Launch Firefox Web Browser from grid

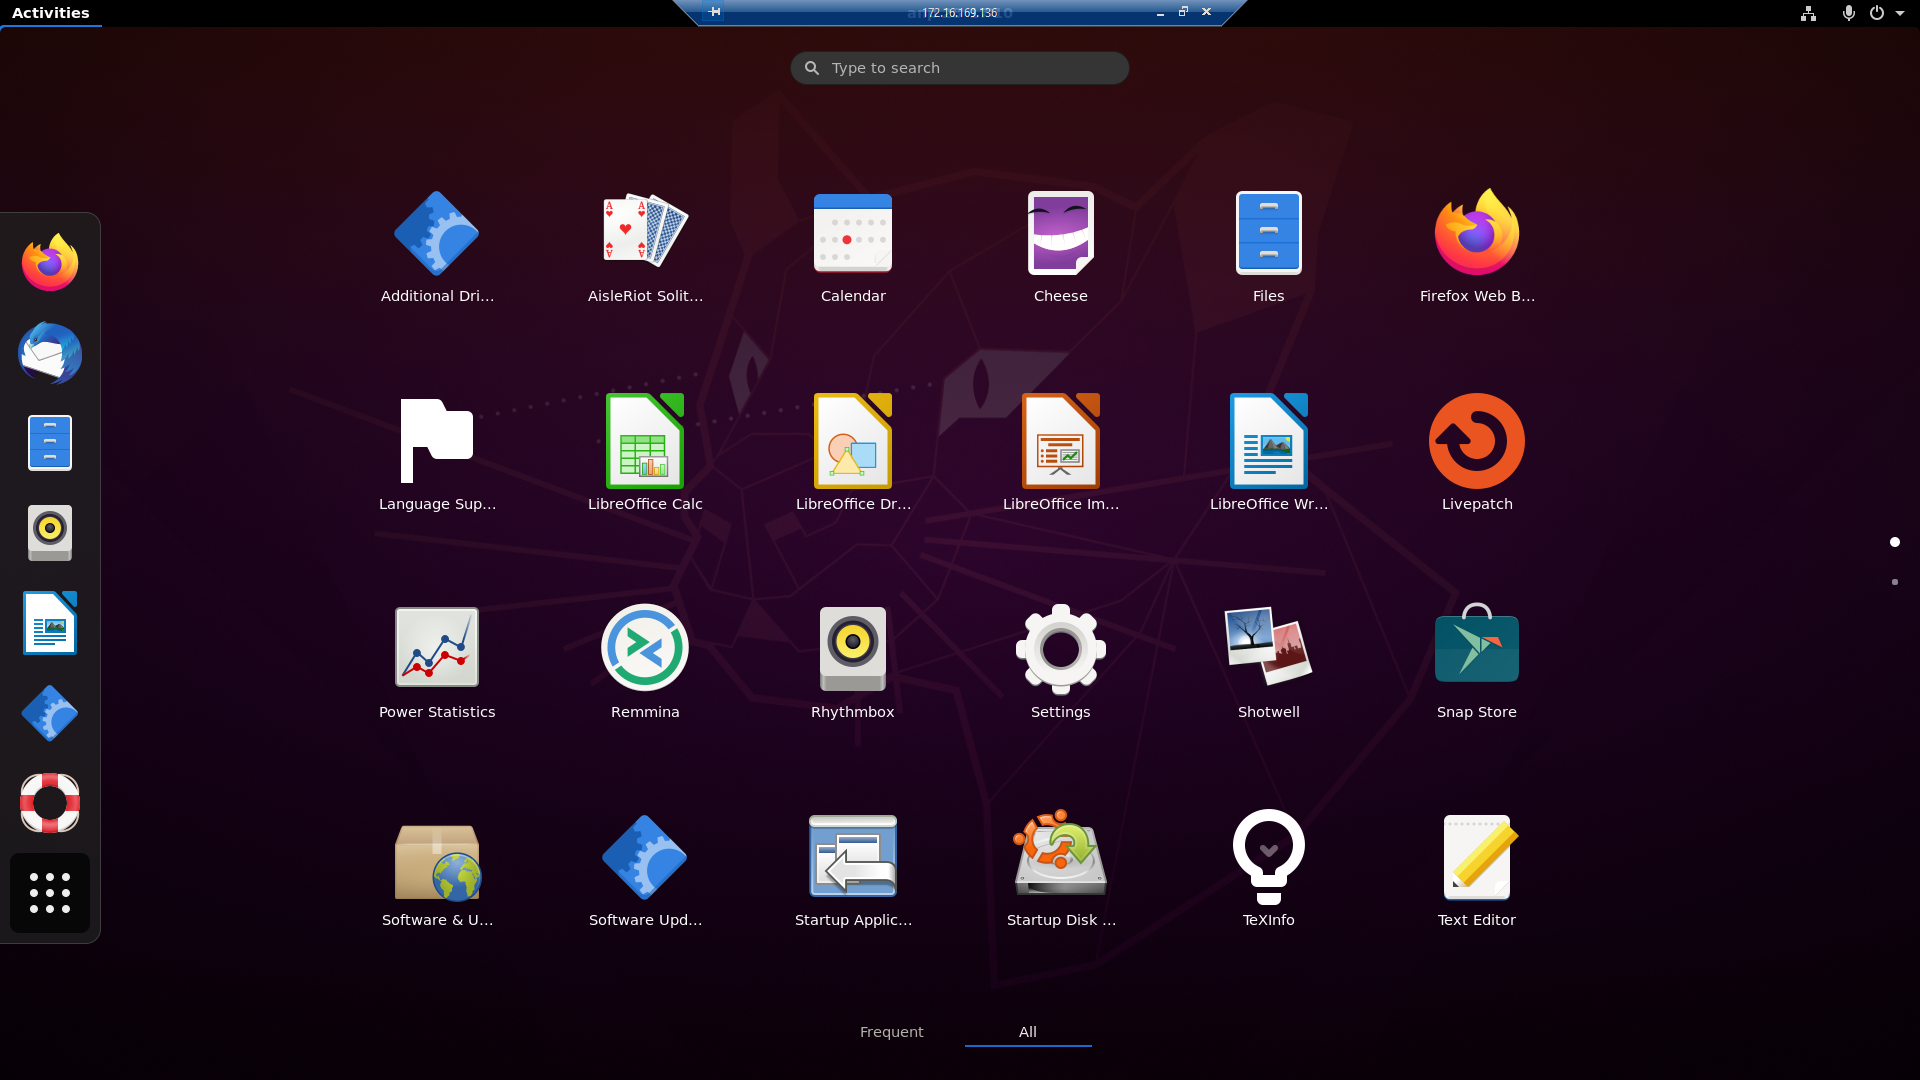pos(1477,247)
